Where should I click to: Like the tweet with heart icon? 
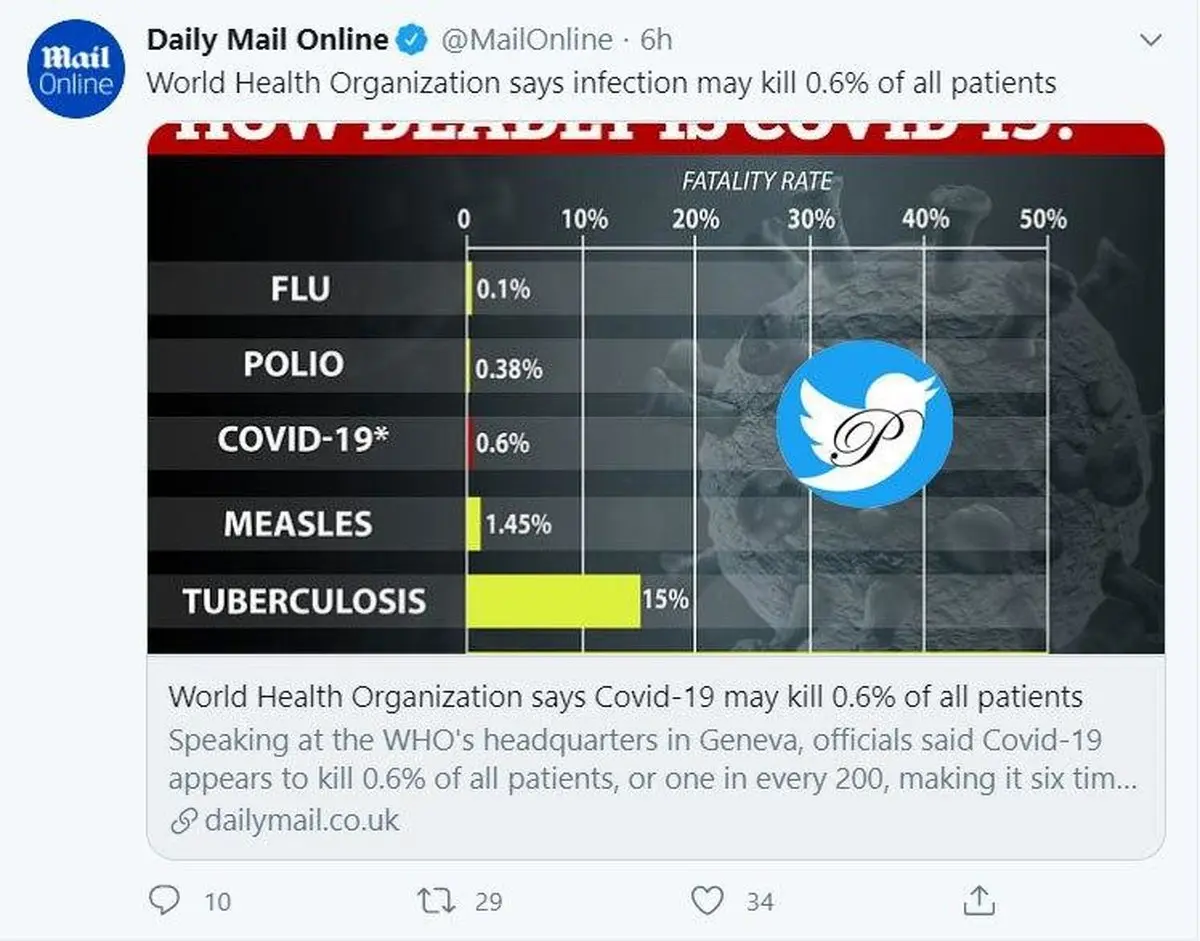pos(708,901)
